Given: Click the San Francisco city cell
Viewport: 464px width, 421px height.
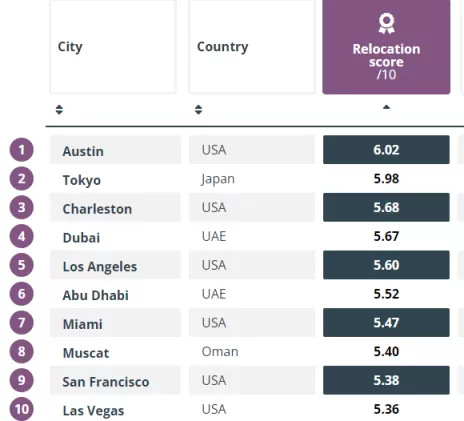Looking at the screenshot, I should tap(115, 380).
